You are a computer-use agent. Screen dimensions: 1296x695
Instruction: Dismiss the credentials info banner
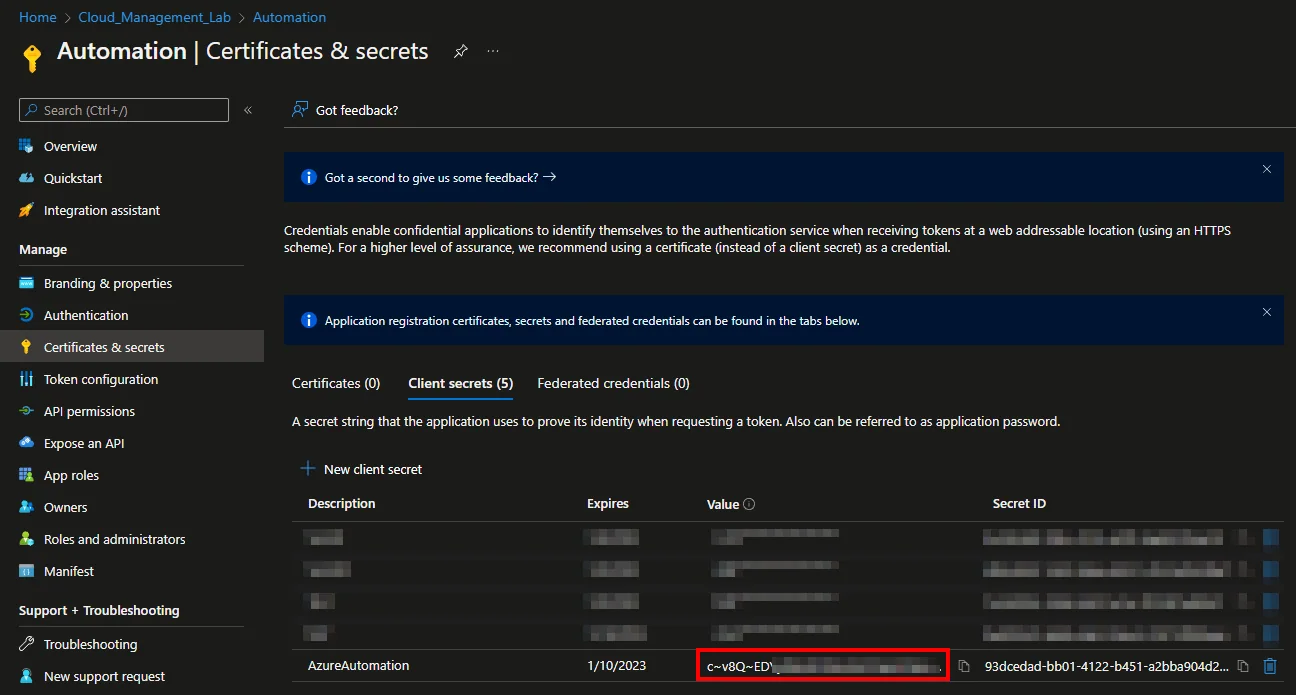(x=1267, y=312)
